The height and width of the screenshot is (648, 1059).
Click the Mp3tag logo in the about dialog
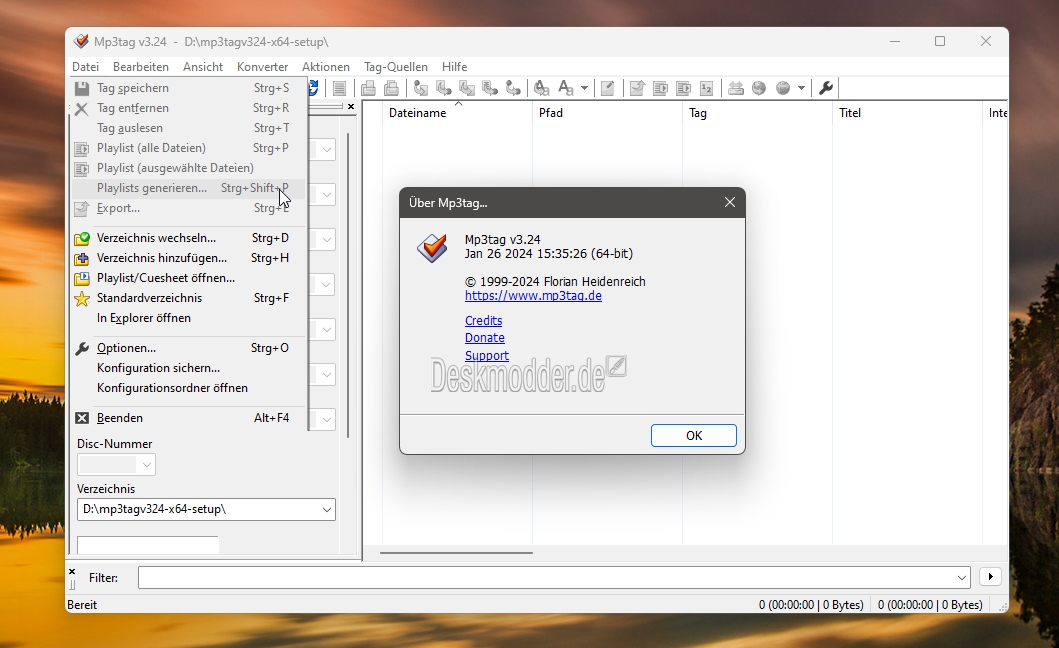tap(432, 249)
